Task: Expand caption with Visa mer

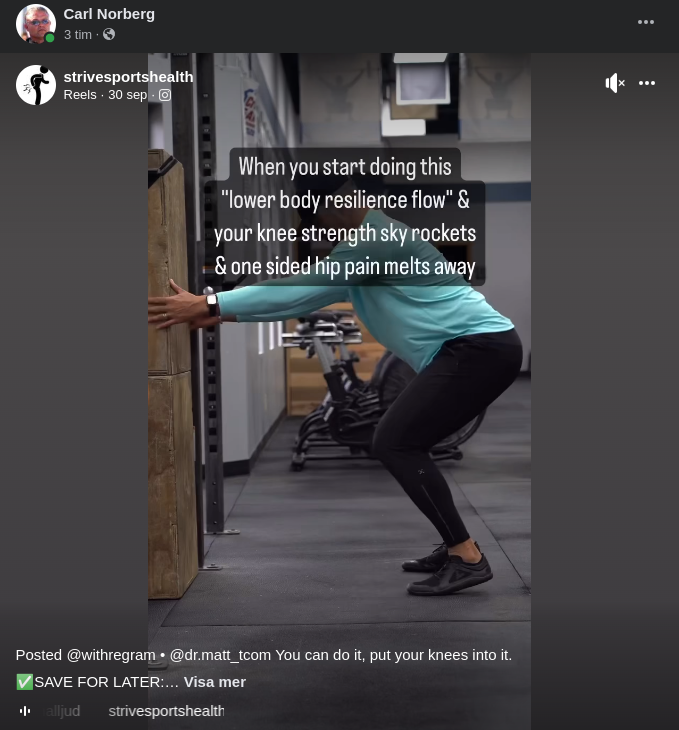Action: click(215, 682)
